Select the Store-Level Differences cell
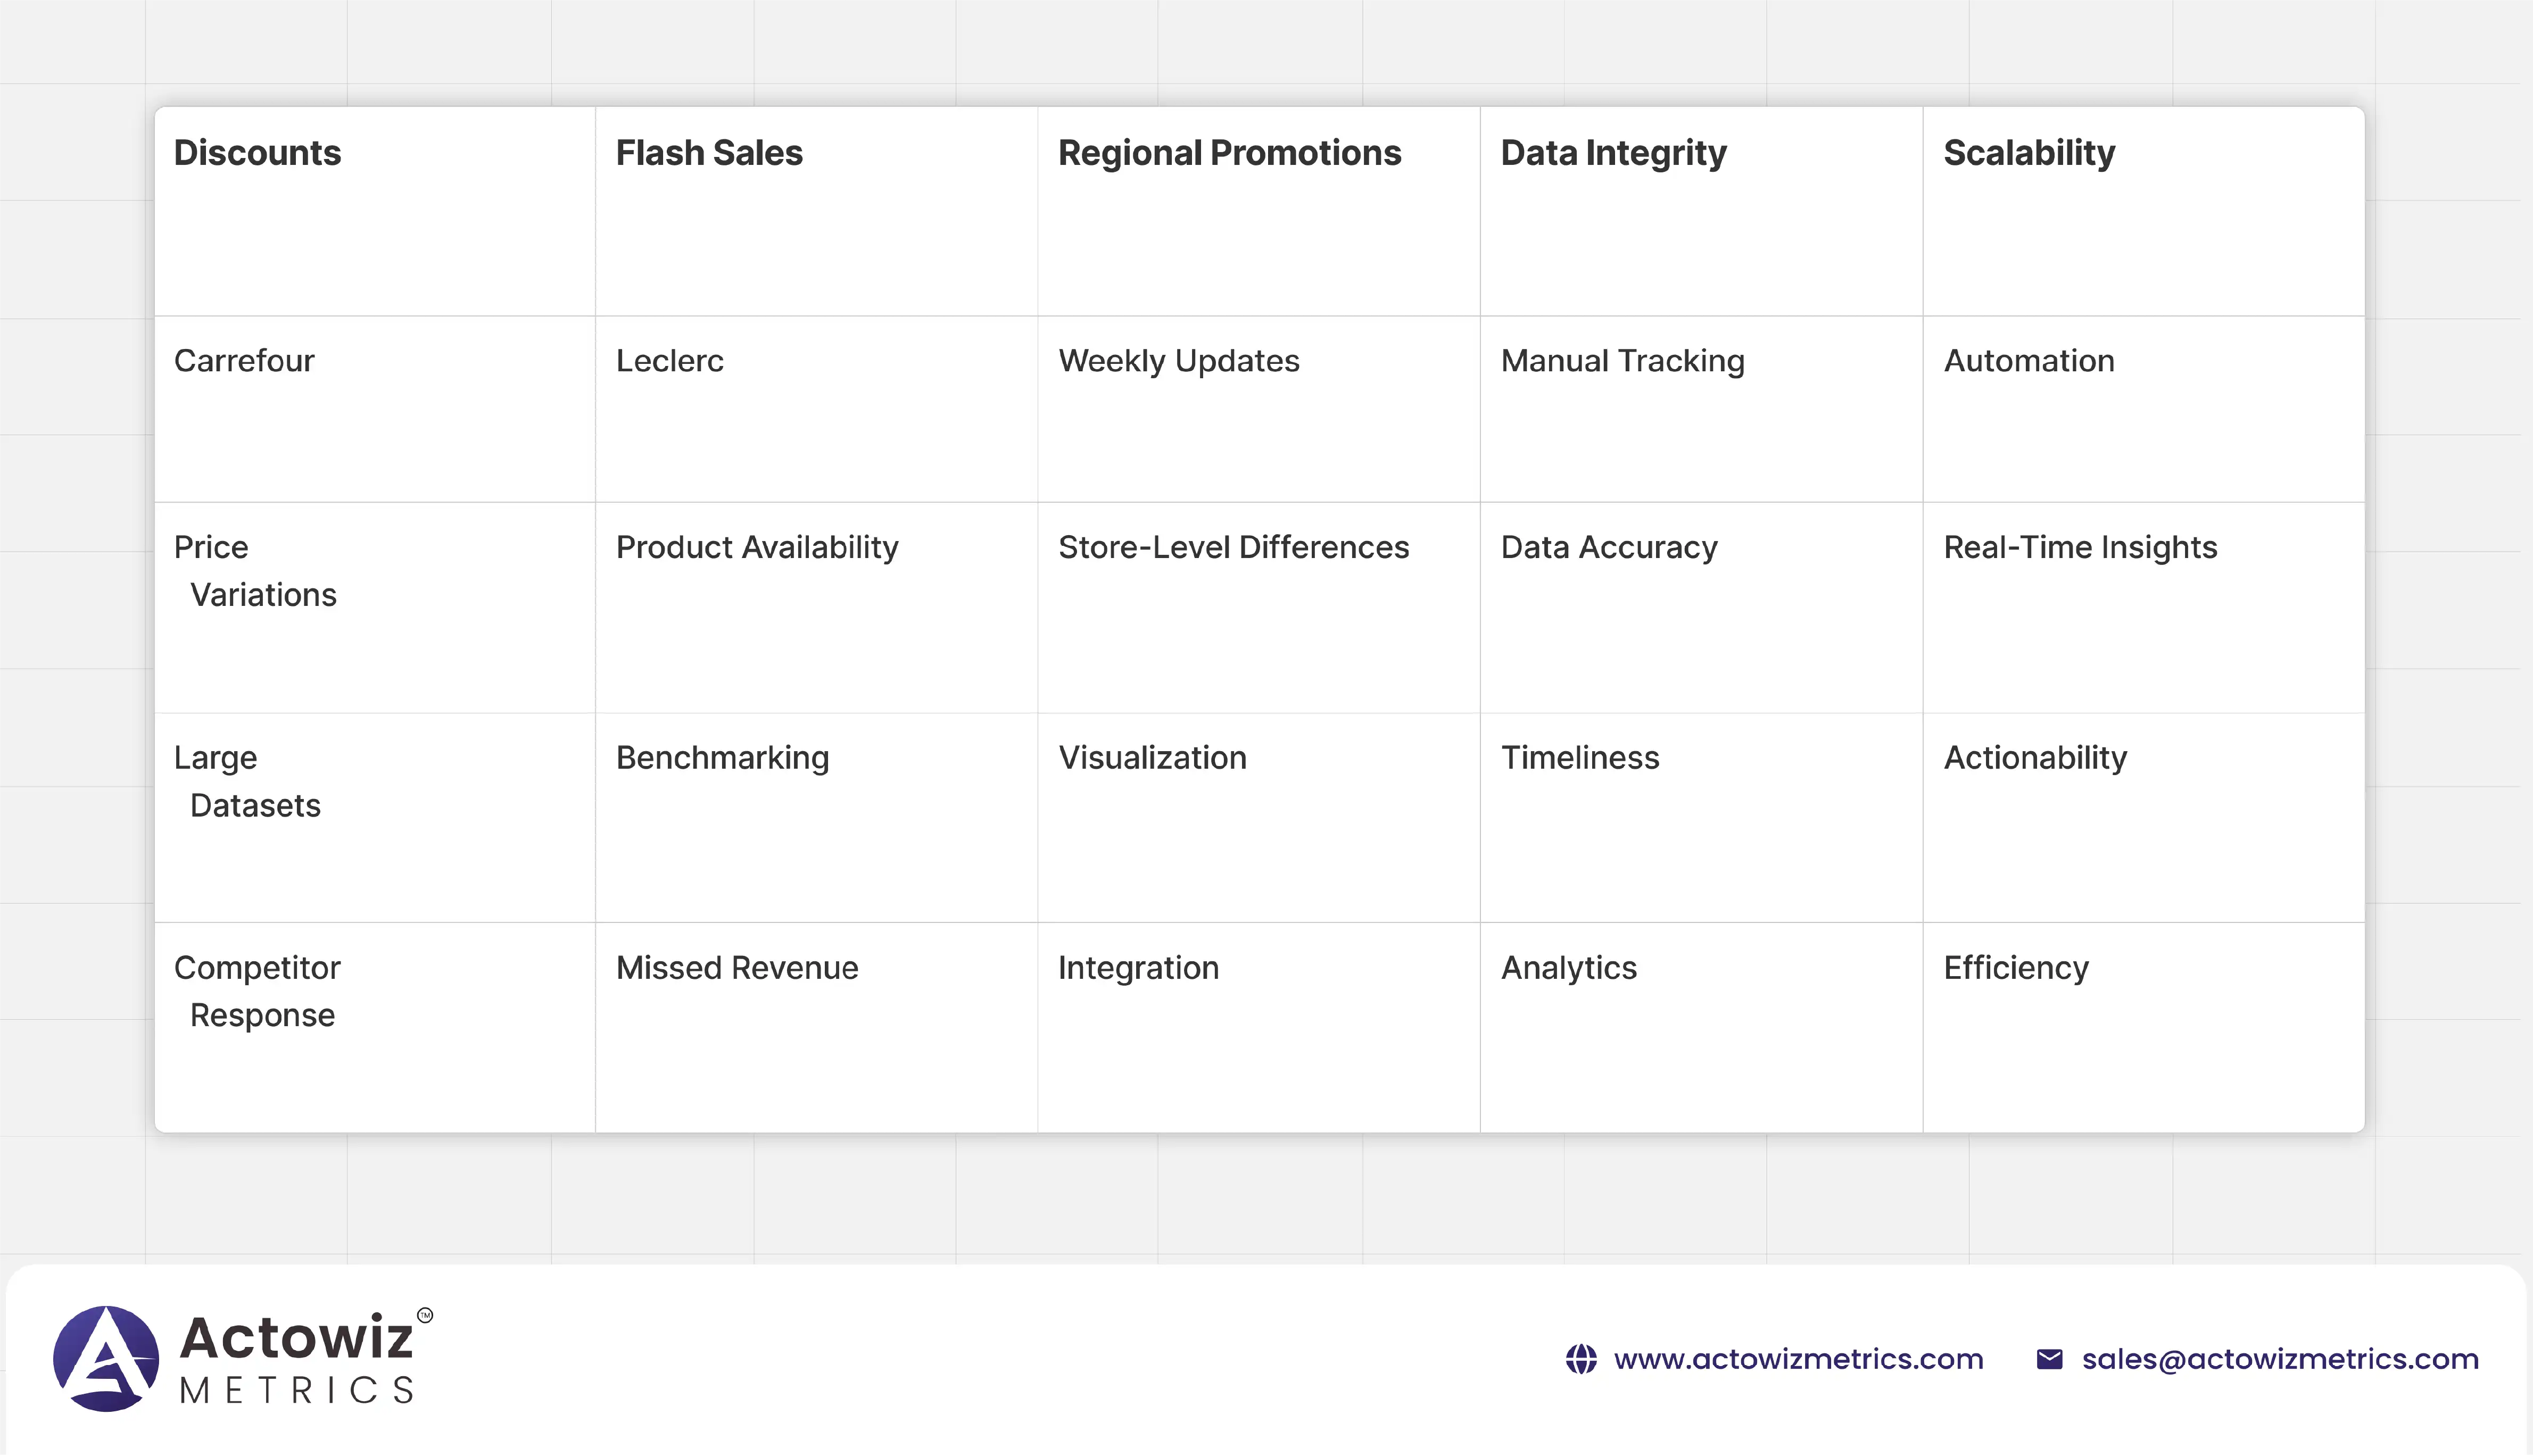Viewport: 2533px width, 1456px height. (1233, 547)
